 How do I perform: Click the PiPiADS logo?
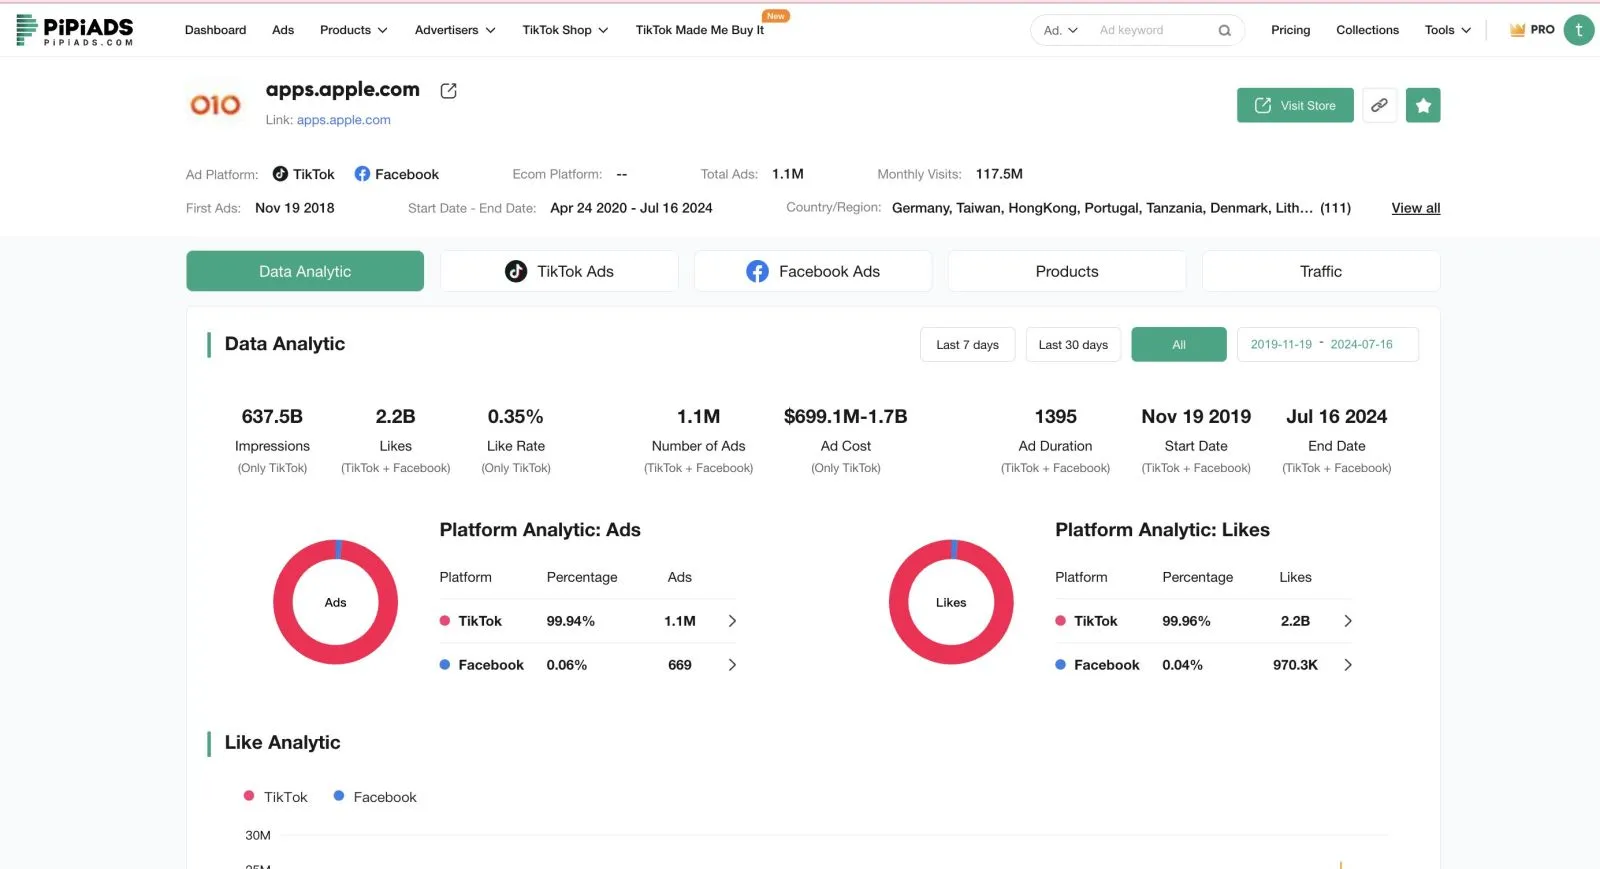75,30
